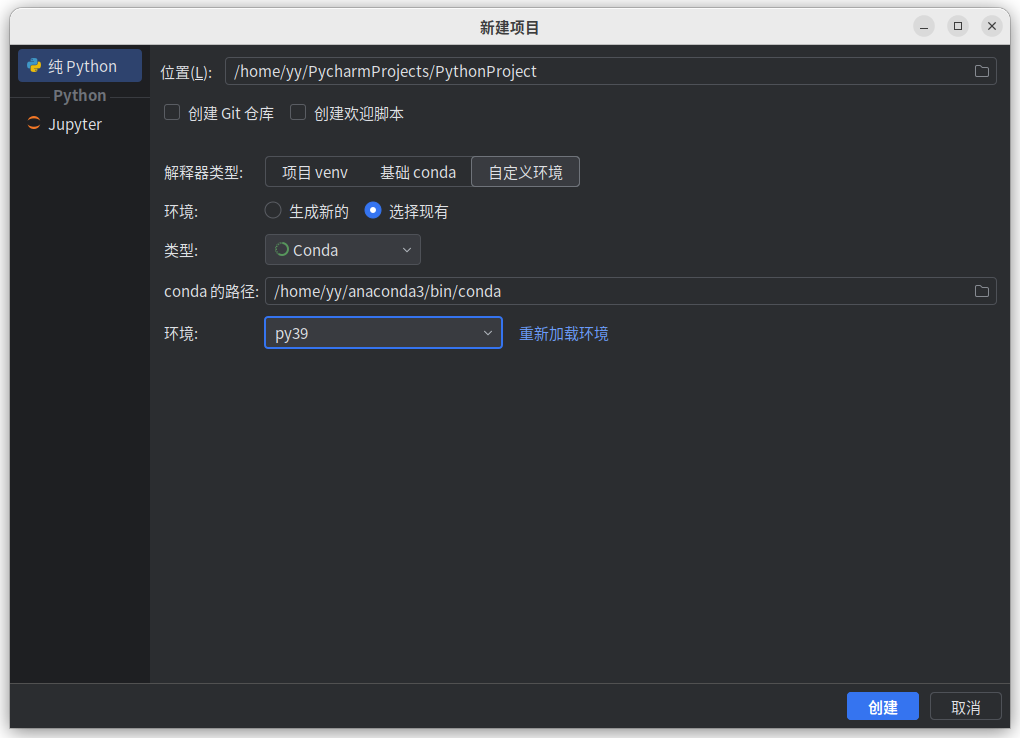Click the folder browse icon for project location
Screen dimensions: 1020x738
click(982, 72)
